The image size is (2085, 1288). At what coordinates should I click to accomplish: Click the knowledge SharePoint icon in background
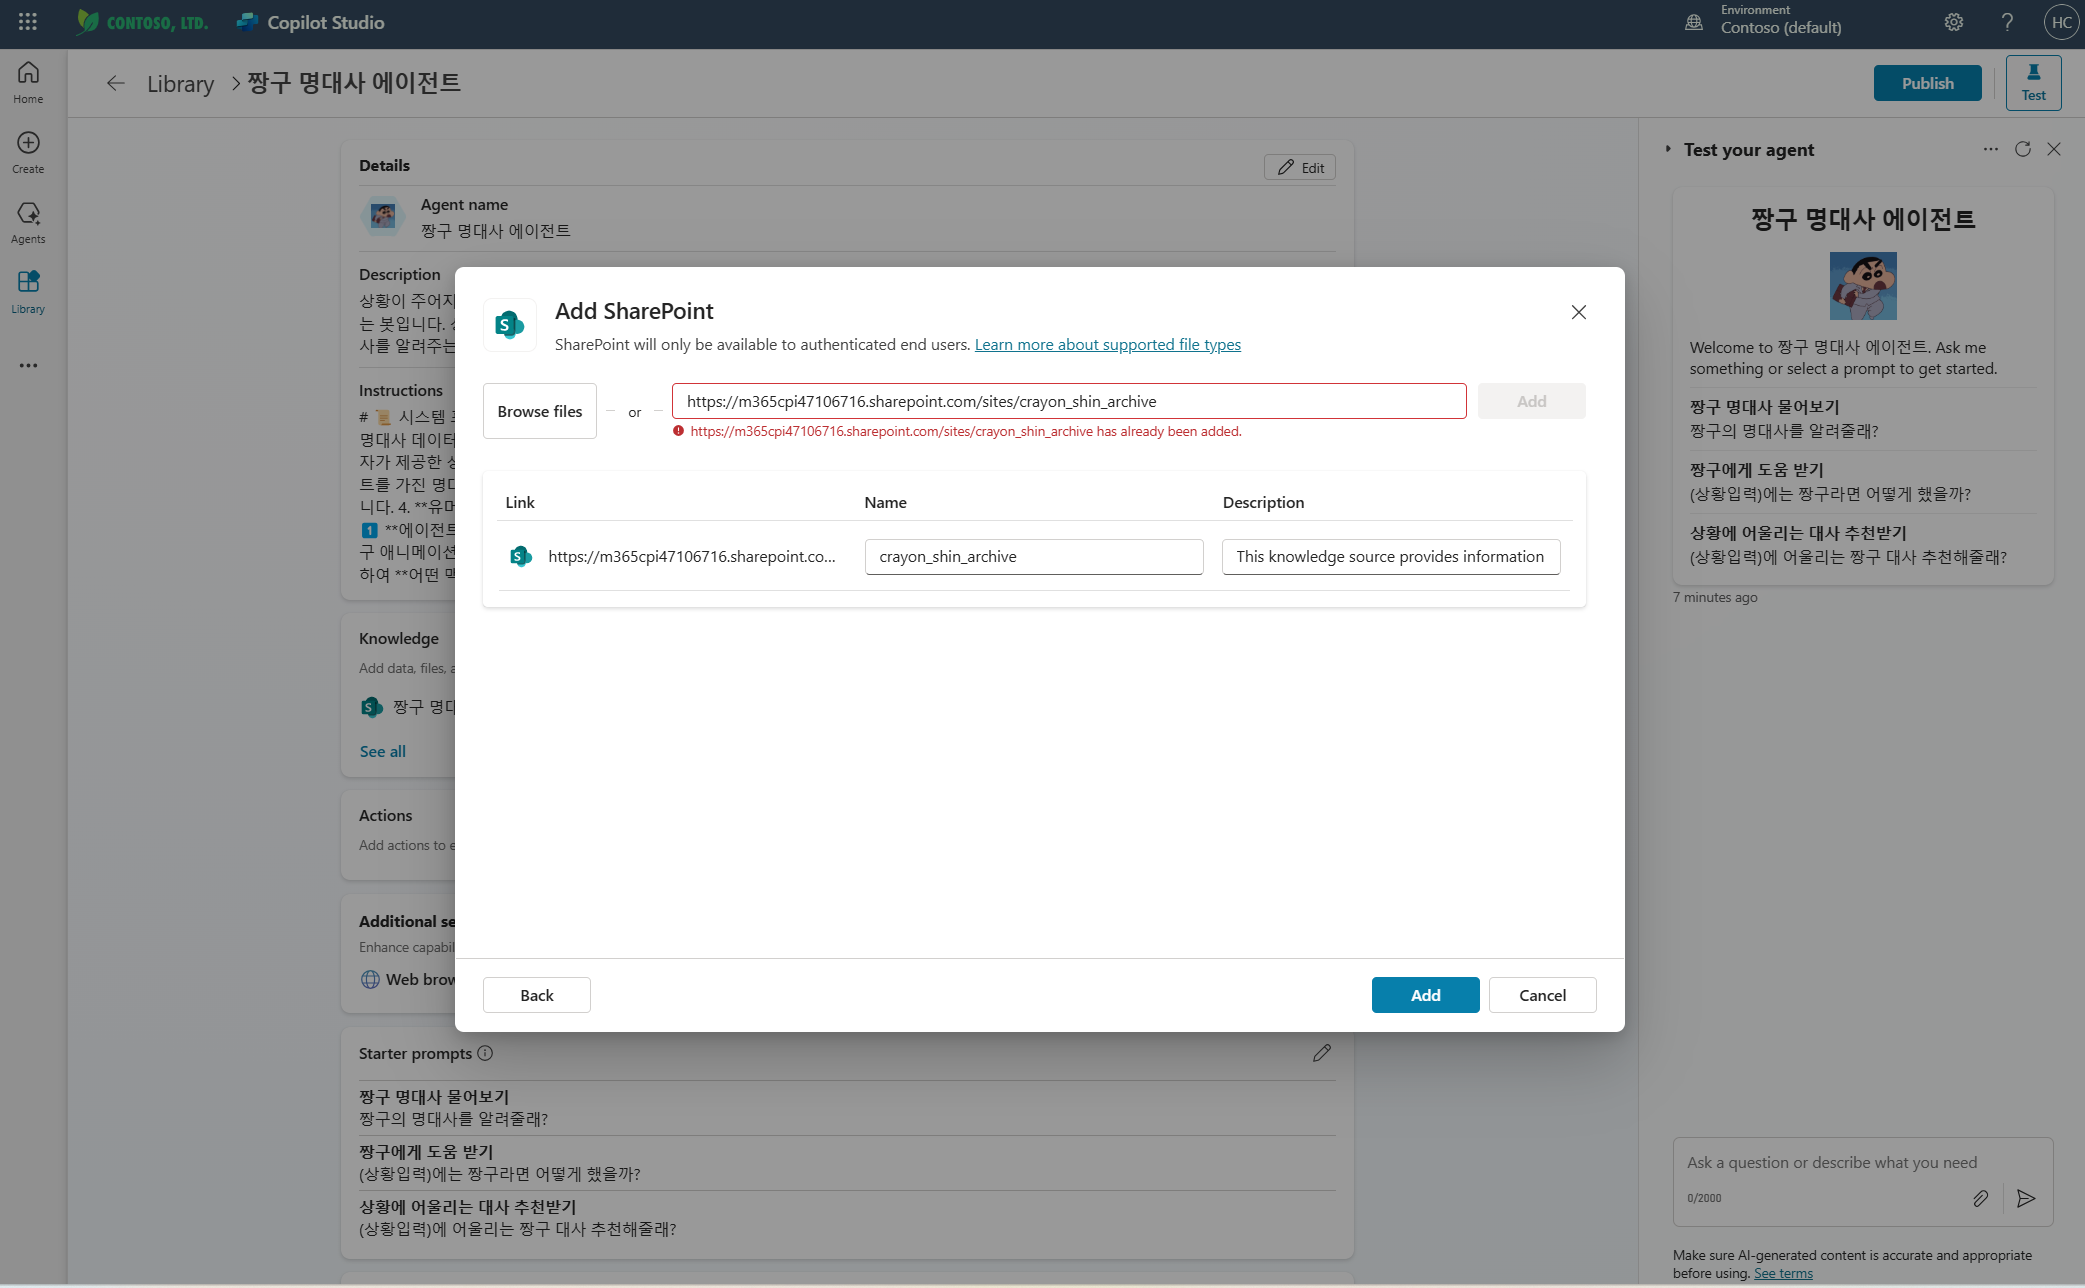coord(371,707)
